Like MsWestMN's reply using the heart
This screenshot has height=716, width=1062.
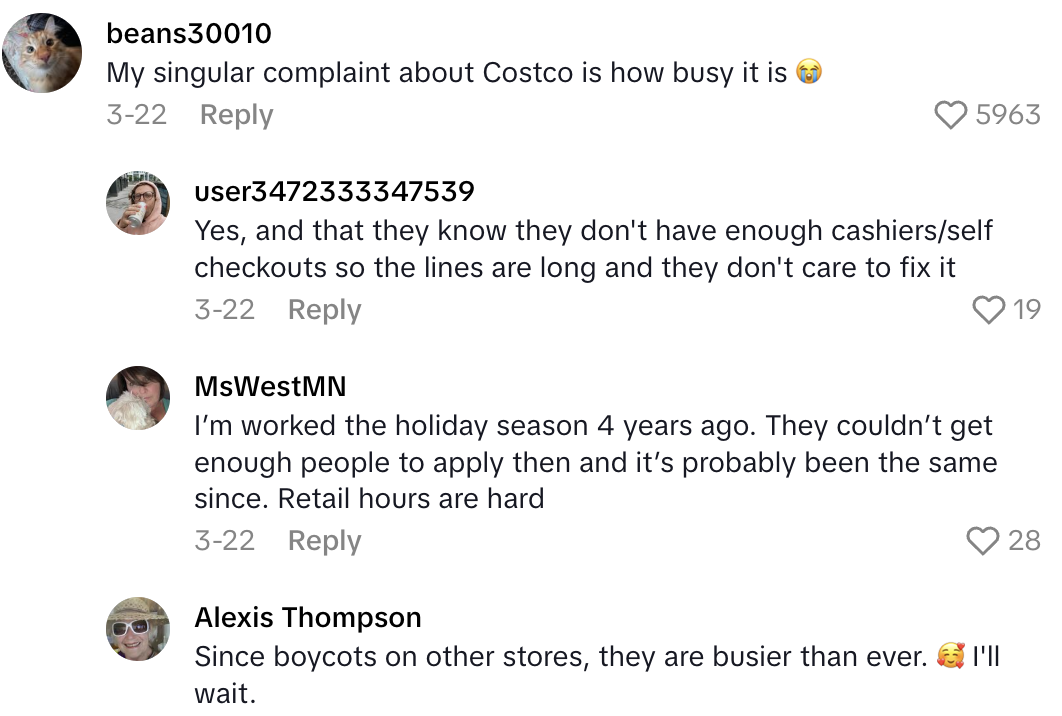point(984,541)
